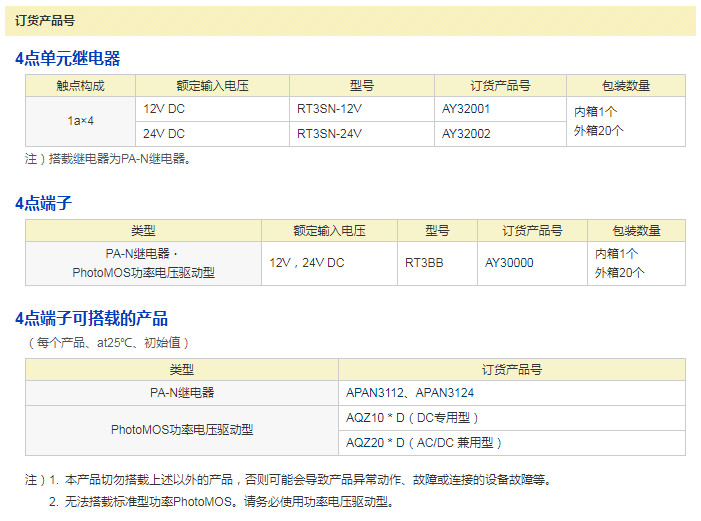Screen dimensions: 701x521
Task: Click model RT3SN-12V cell
Action: coord(329,109)
